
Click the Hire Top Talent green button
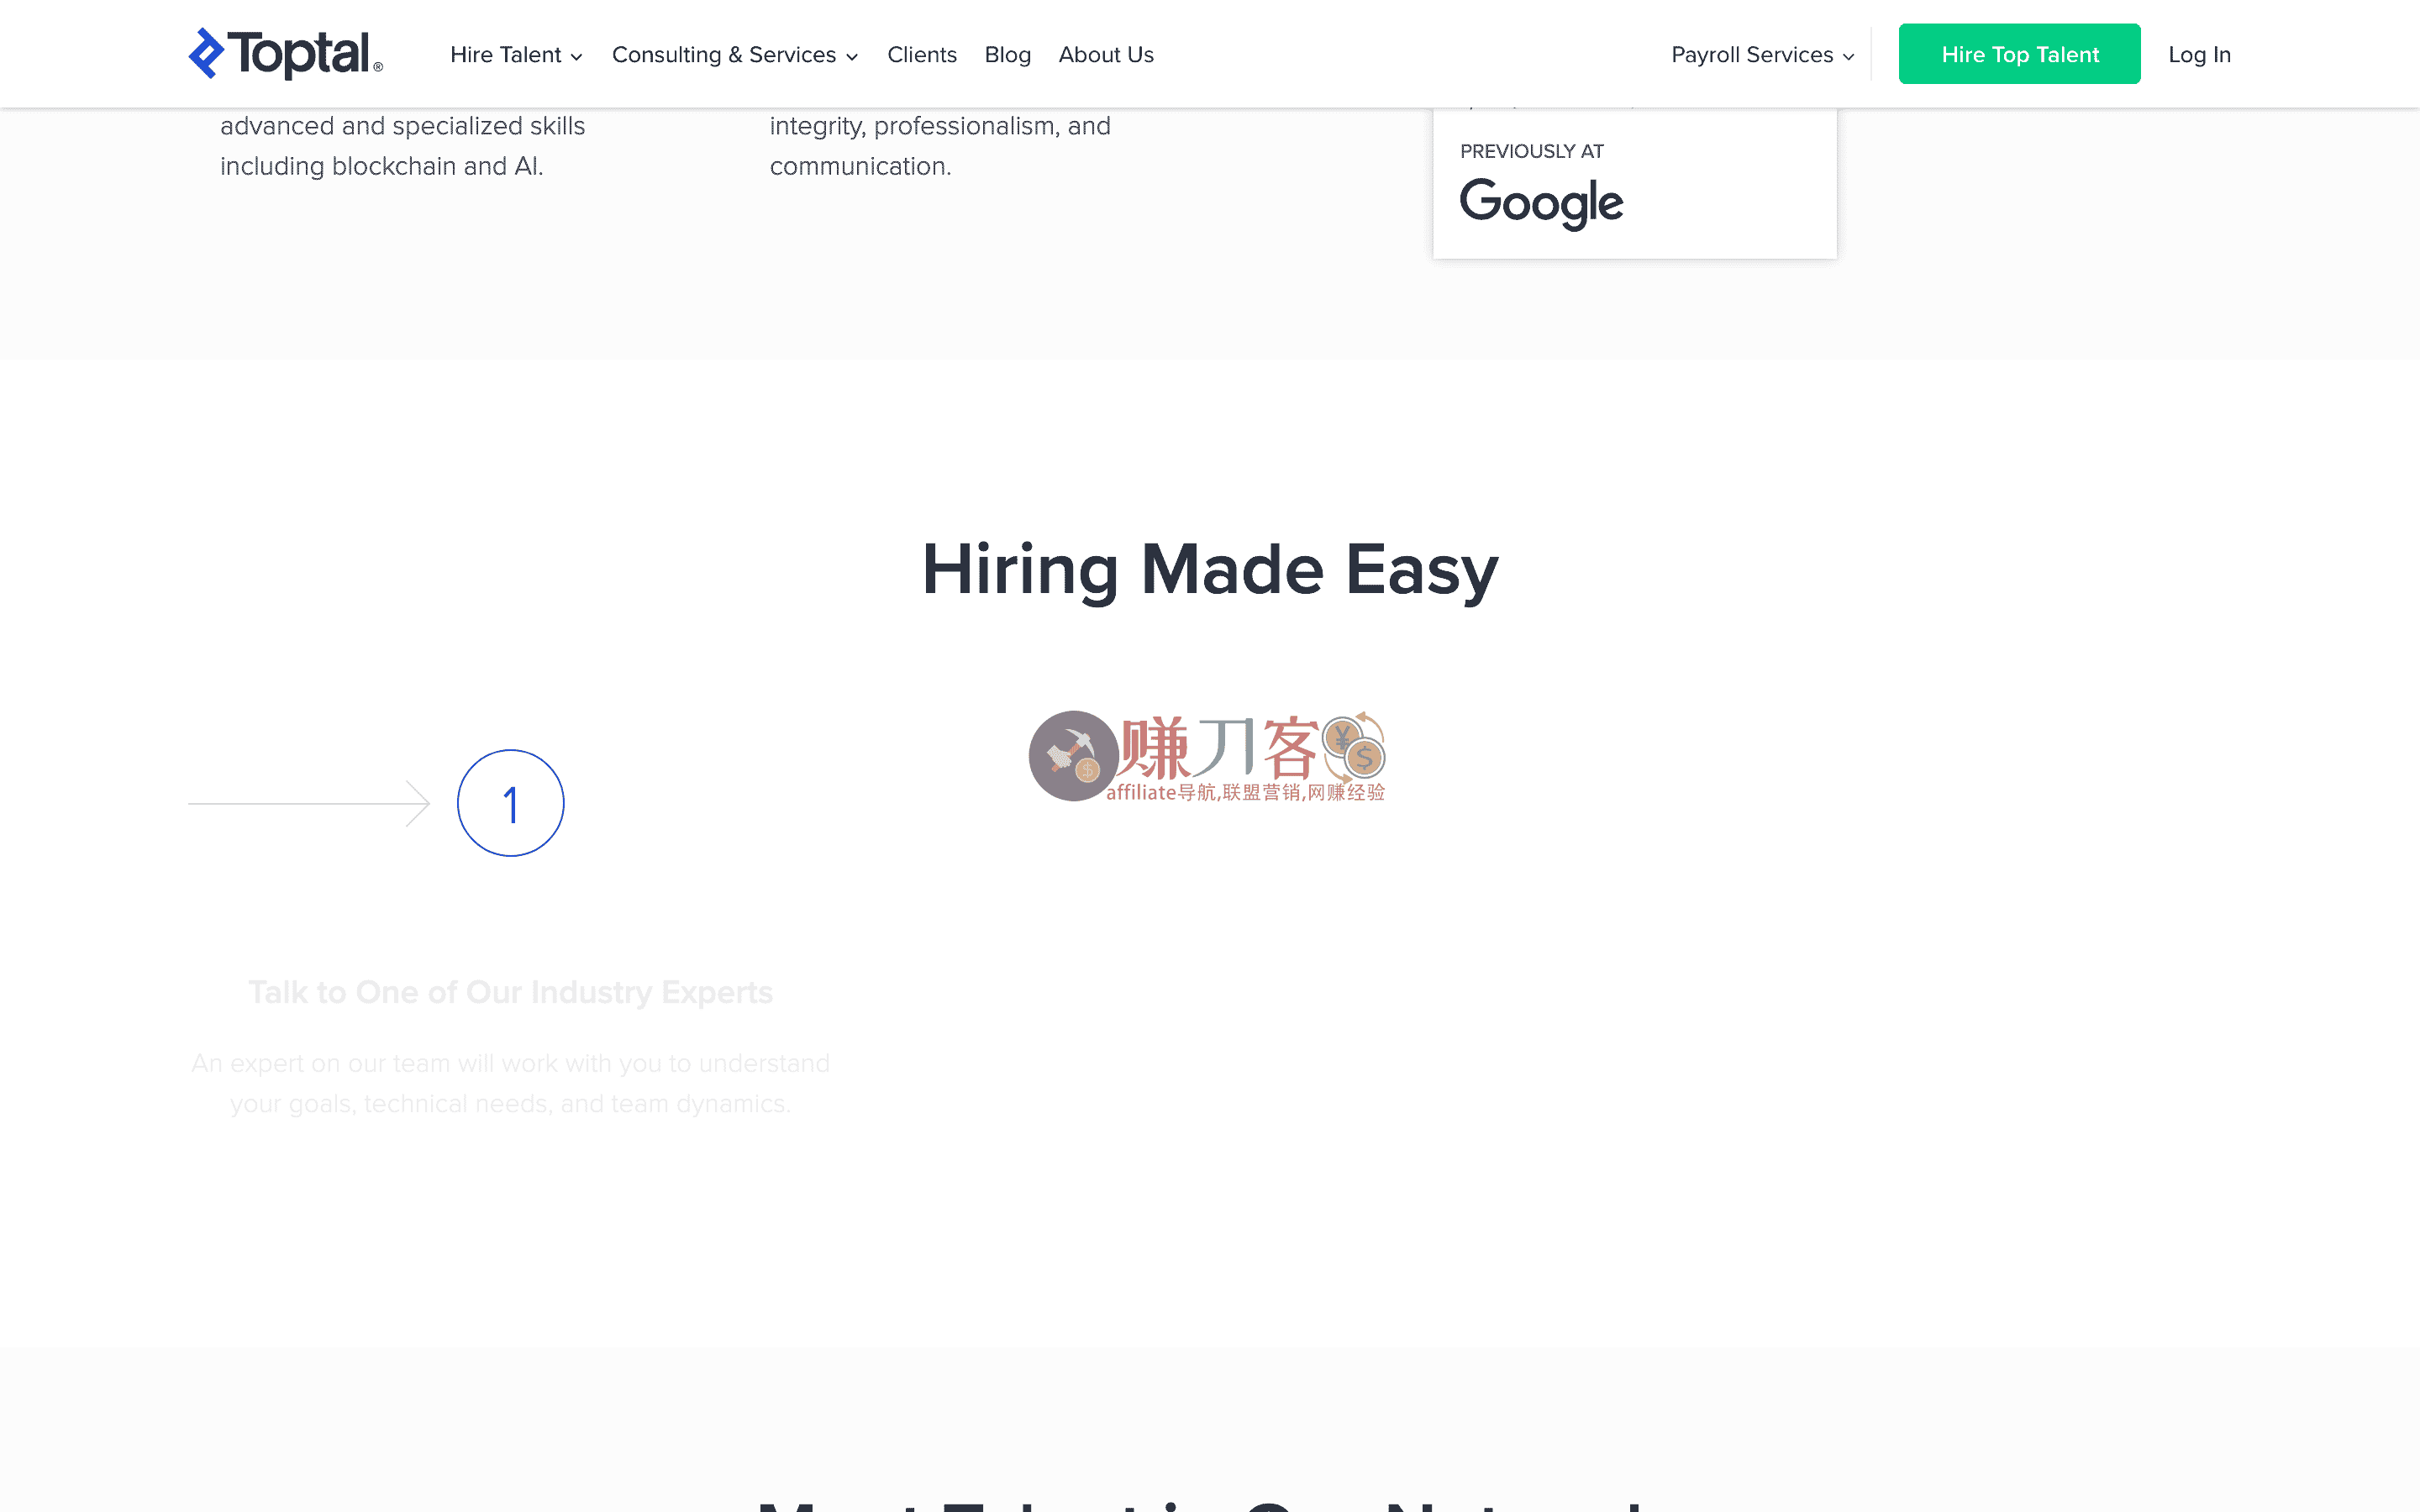tap(2019, 53)
